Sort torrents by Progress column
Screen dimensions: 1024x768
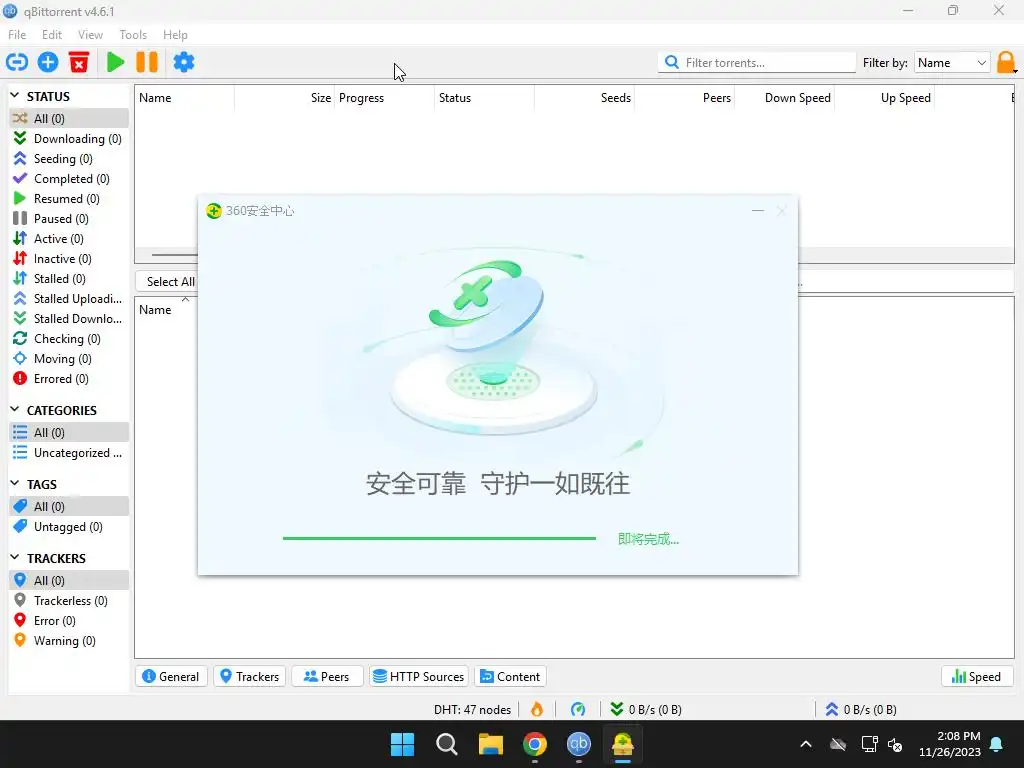click(x=384, y=98)
